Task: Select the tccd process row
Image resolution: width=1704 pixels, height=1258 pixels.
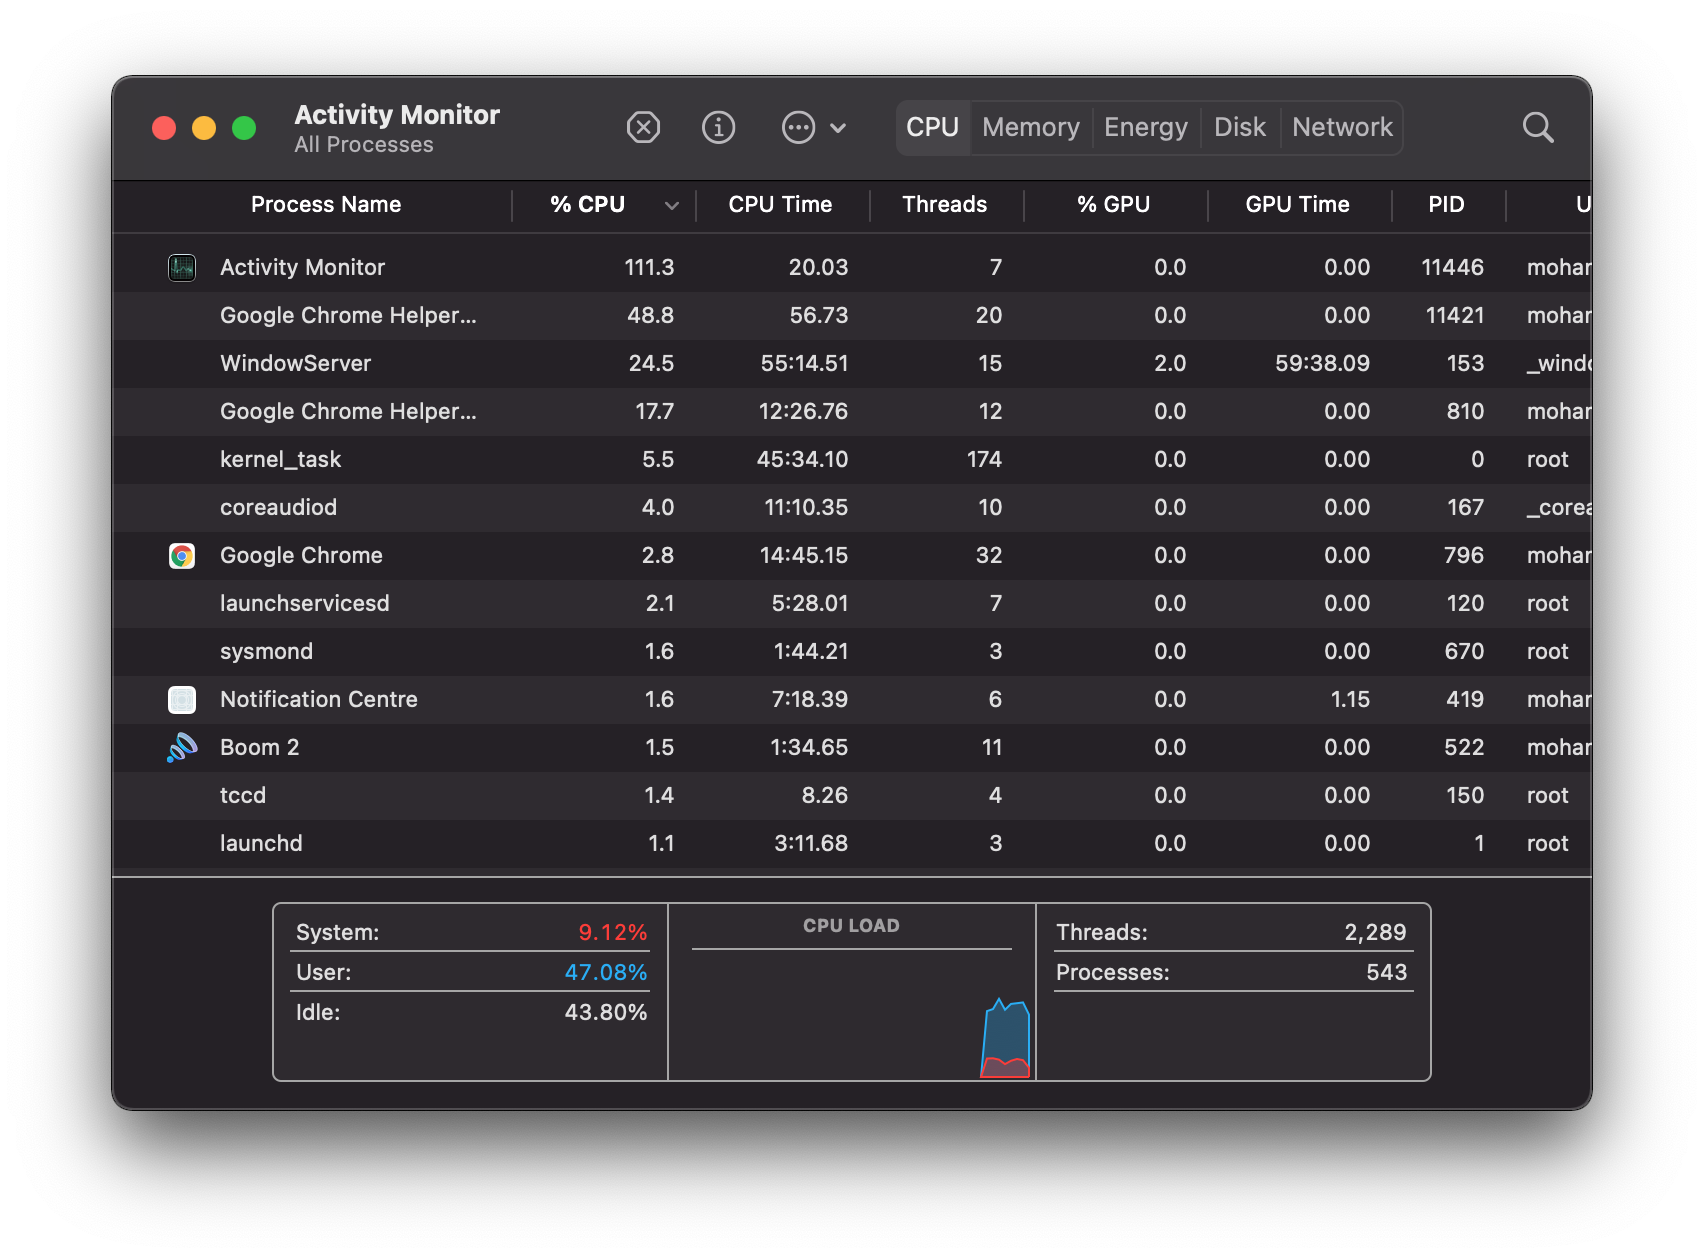Action: pos(852,796)
